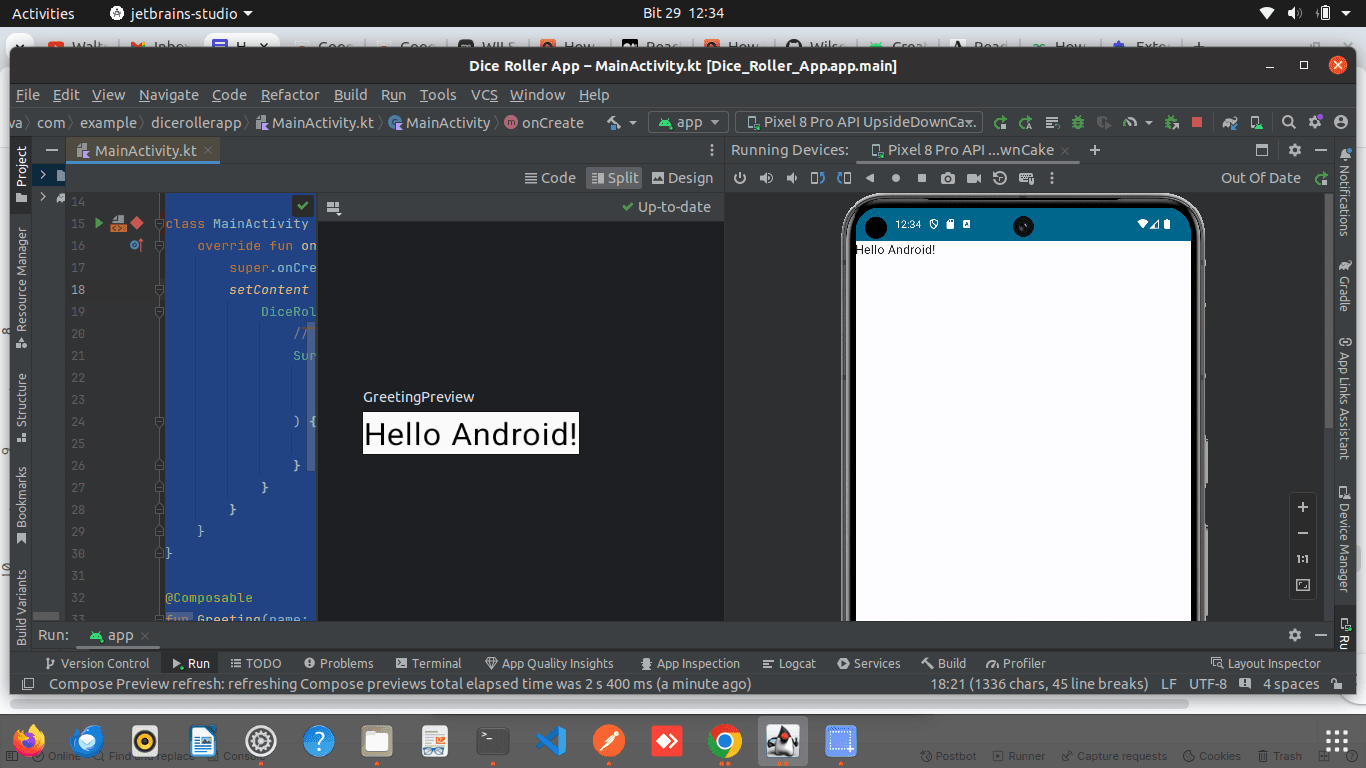Start emulator screen recording video icon
The height and width of the screenshot is (768, 1366).
pos(974,178)
